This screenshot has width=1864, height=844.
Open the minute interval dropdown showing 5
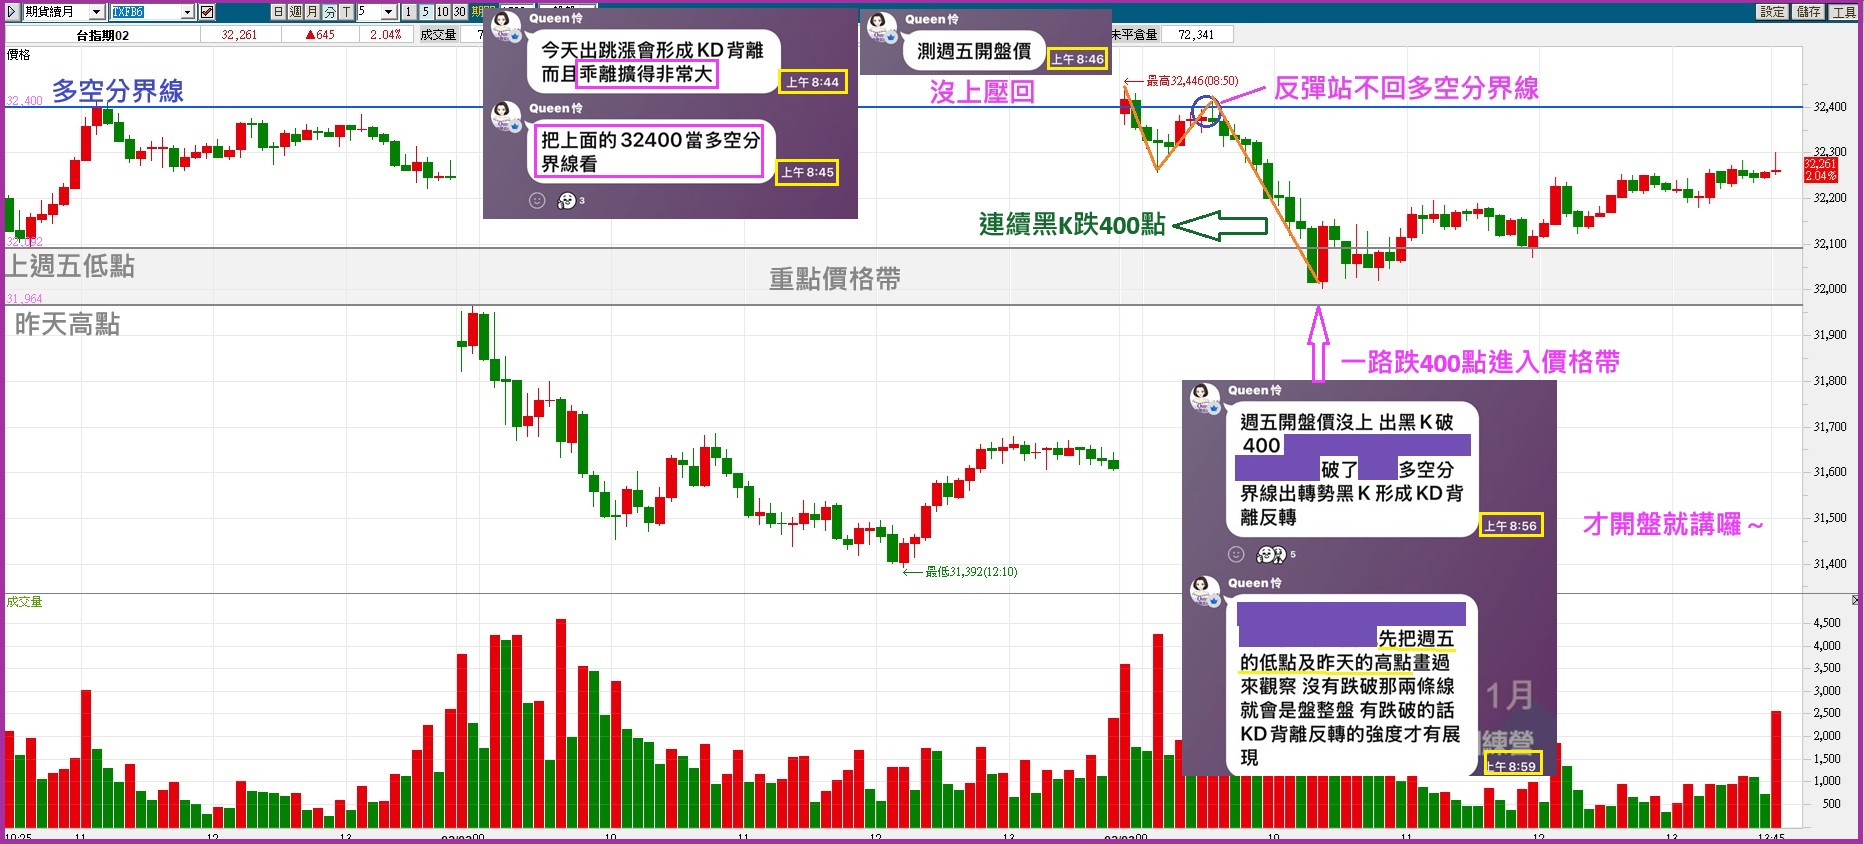point(389,12)
